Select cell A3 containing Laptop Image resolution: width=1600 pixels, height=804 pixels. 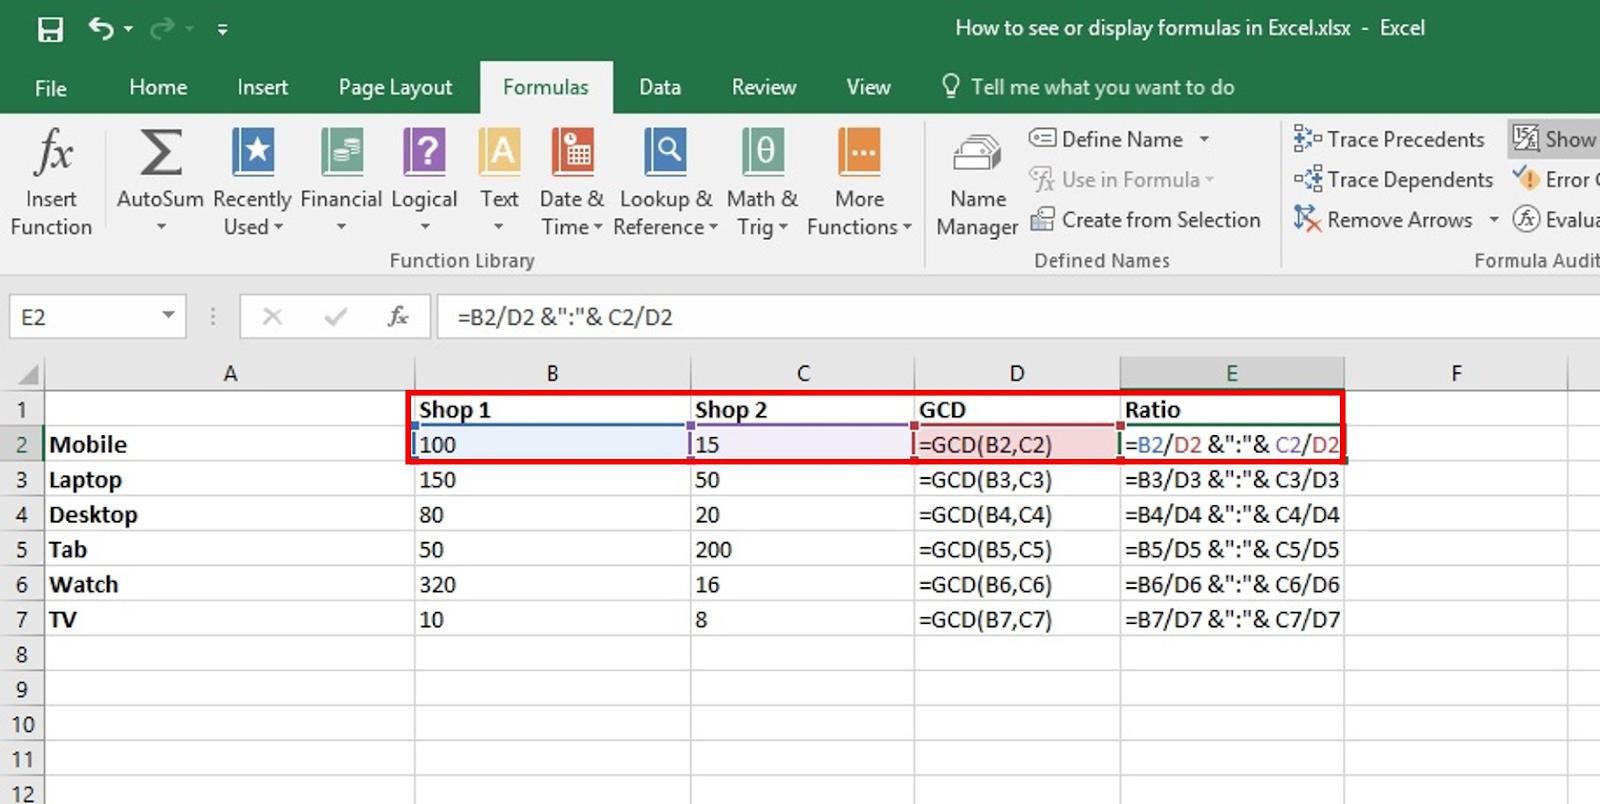229,480
